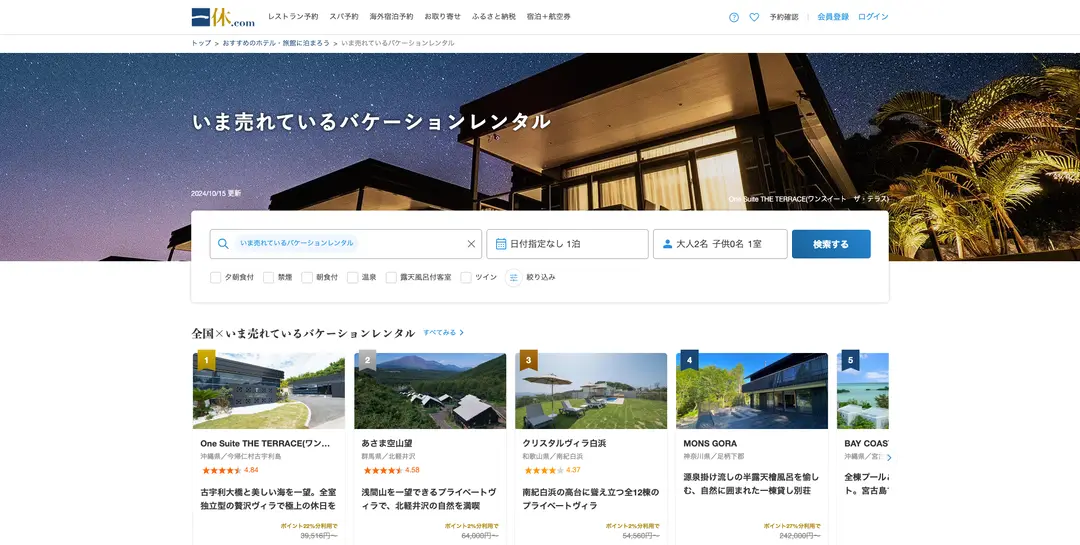Check the 禁煙 checkbox
The width and height of the screenshot is (1080, 545).
pyautogui.click(x=269, y=278)
